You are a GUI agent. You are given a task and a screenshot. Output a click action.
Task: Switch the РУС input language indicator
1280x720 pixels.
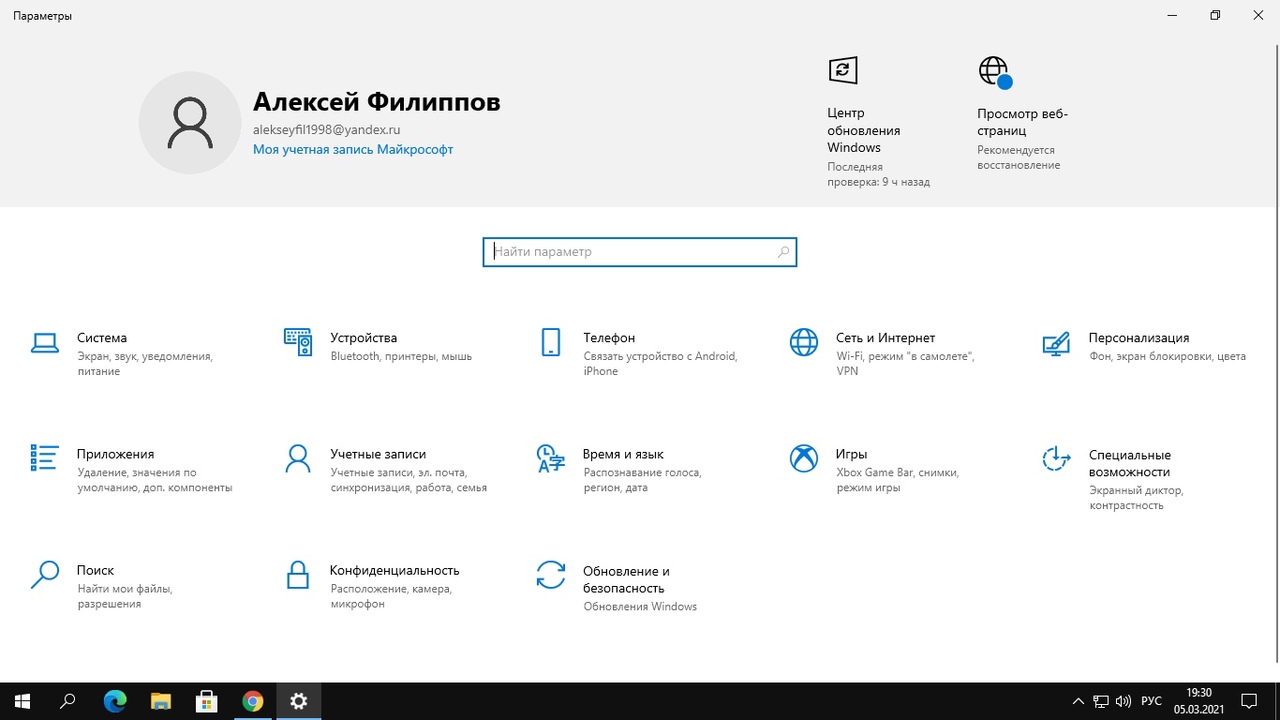[x=1151, y=701]
